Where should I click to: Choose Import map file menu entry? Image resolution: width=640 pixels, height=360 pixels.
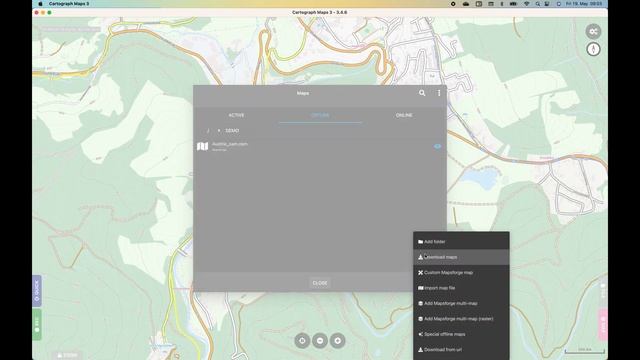[461, 288]
